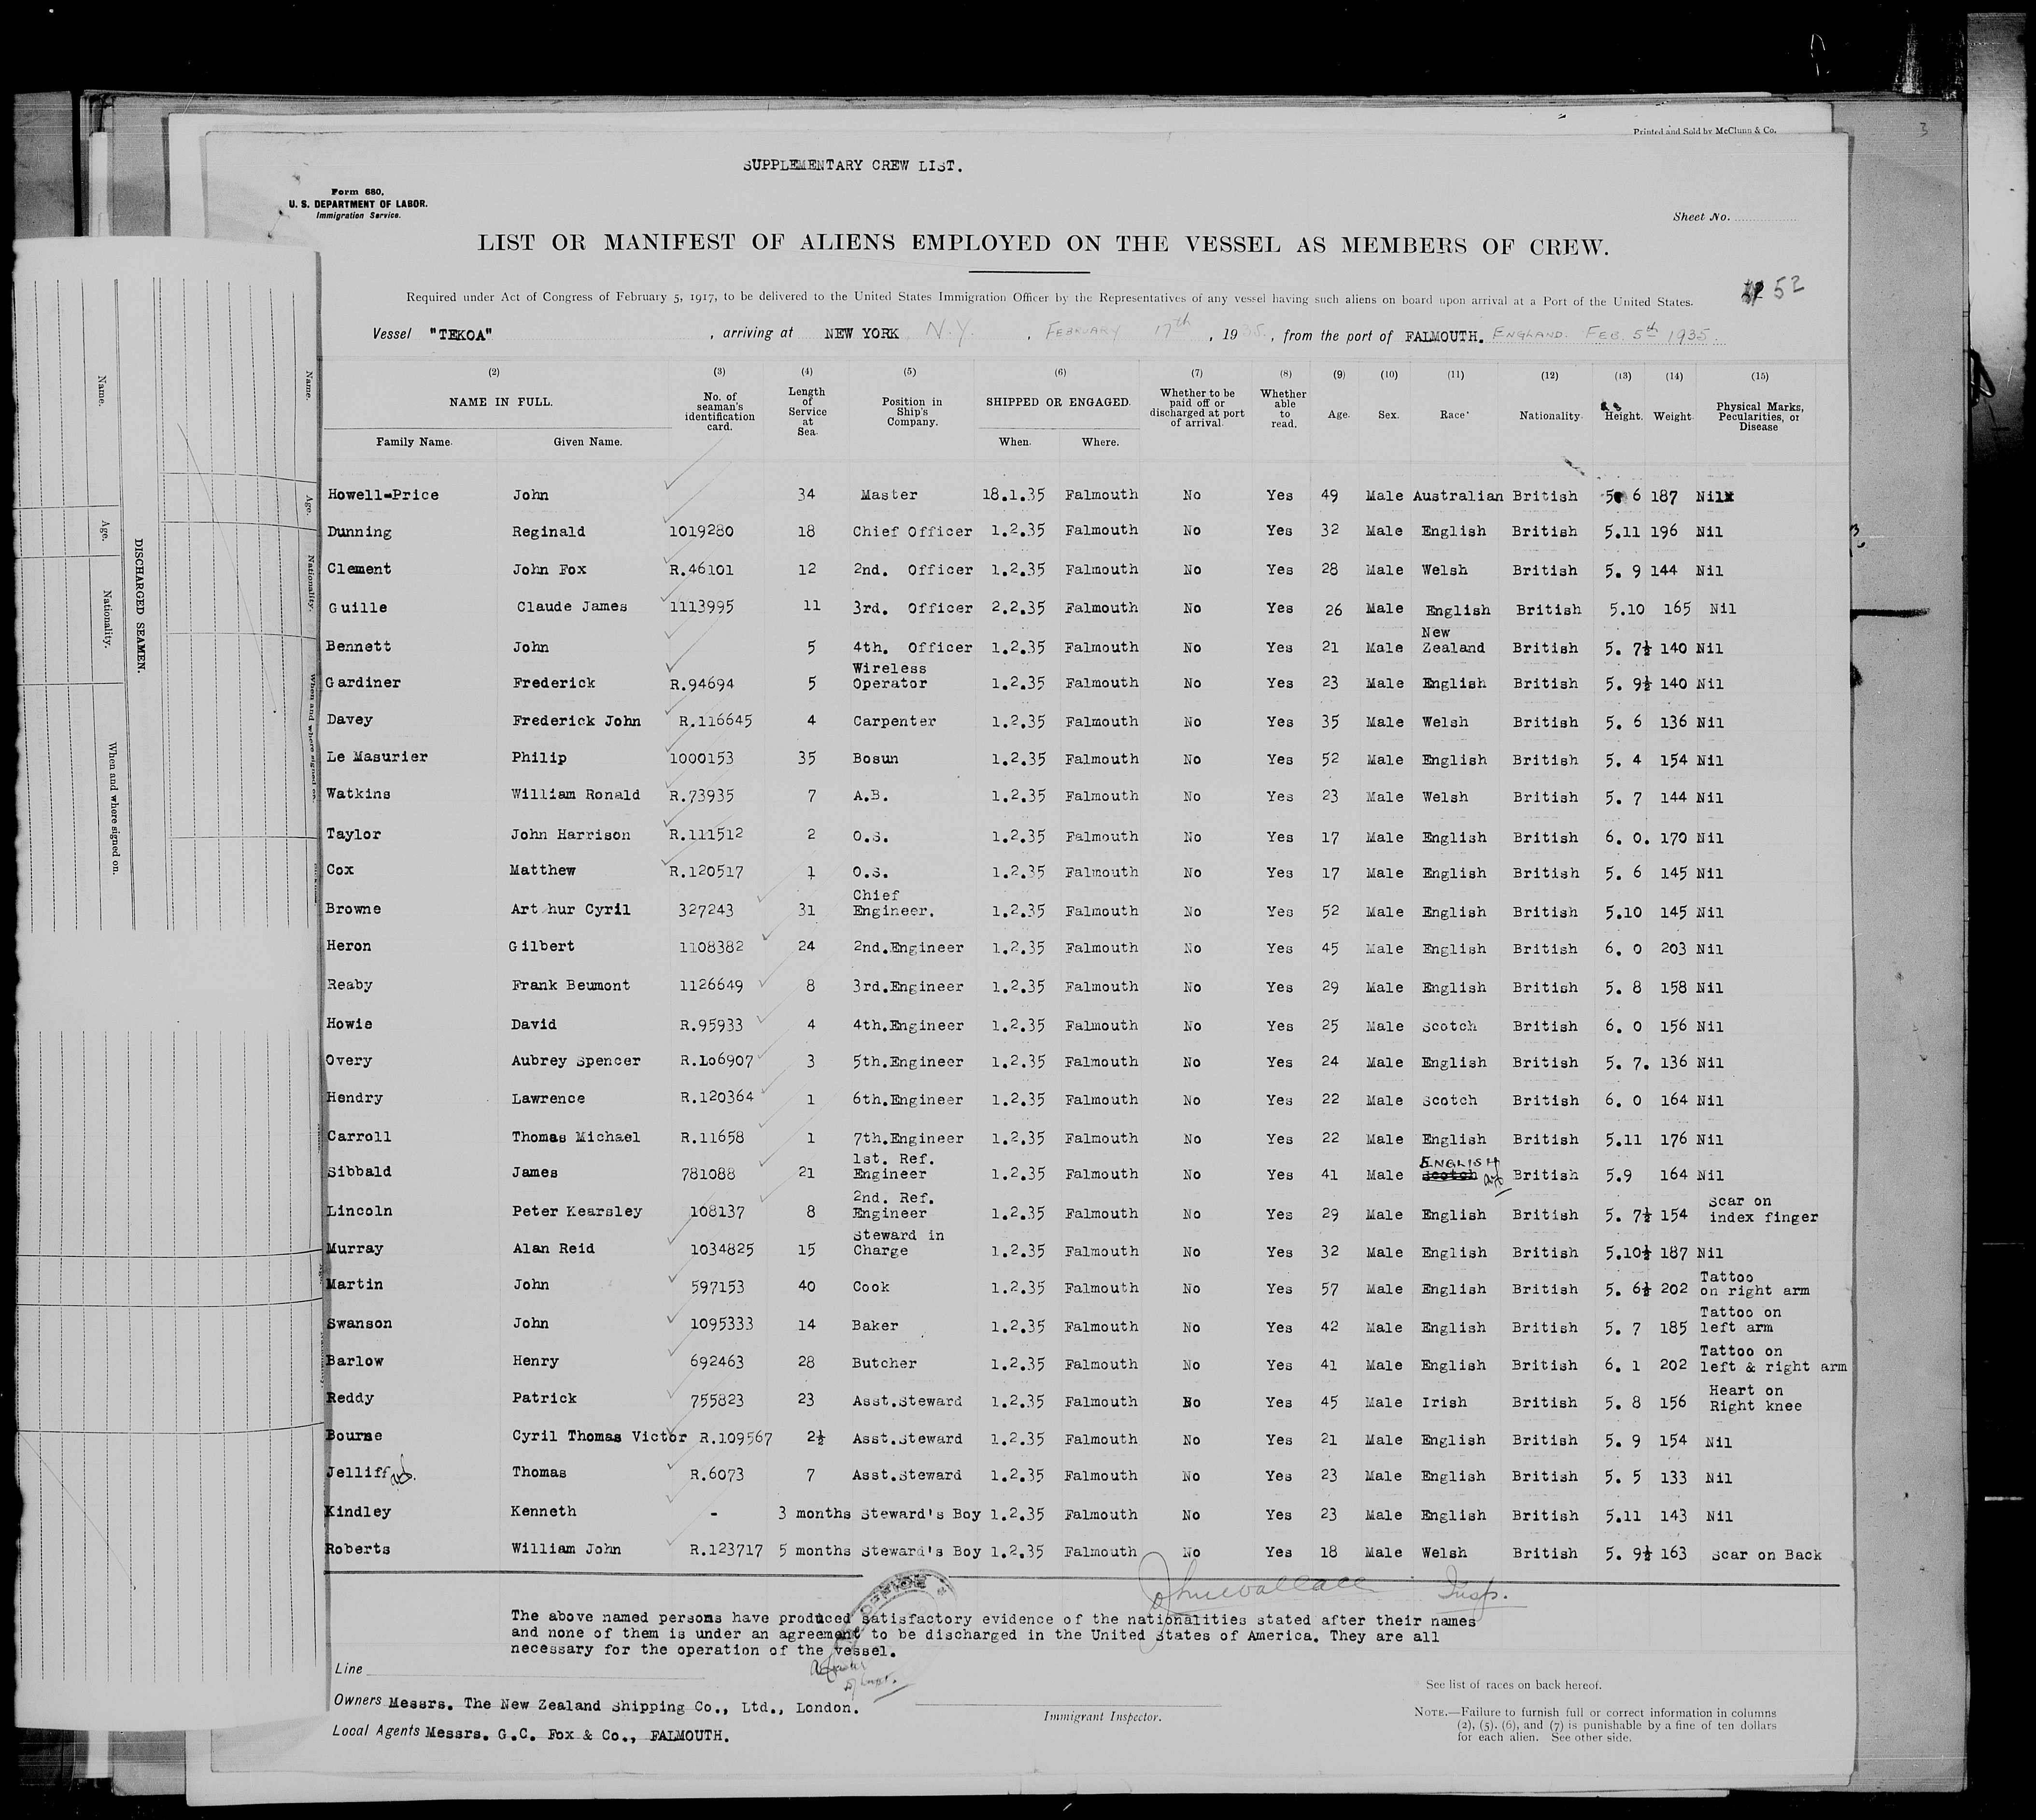Click the header "Physical Marks, Peculiarities, or Disease"
Image resolution: width=2036 pixels, height=1820 pixels.
[1759, 417]
